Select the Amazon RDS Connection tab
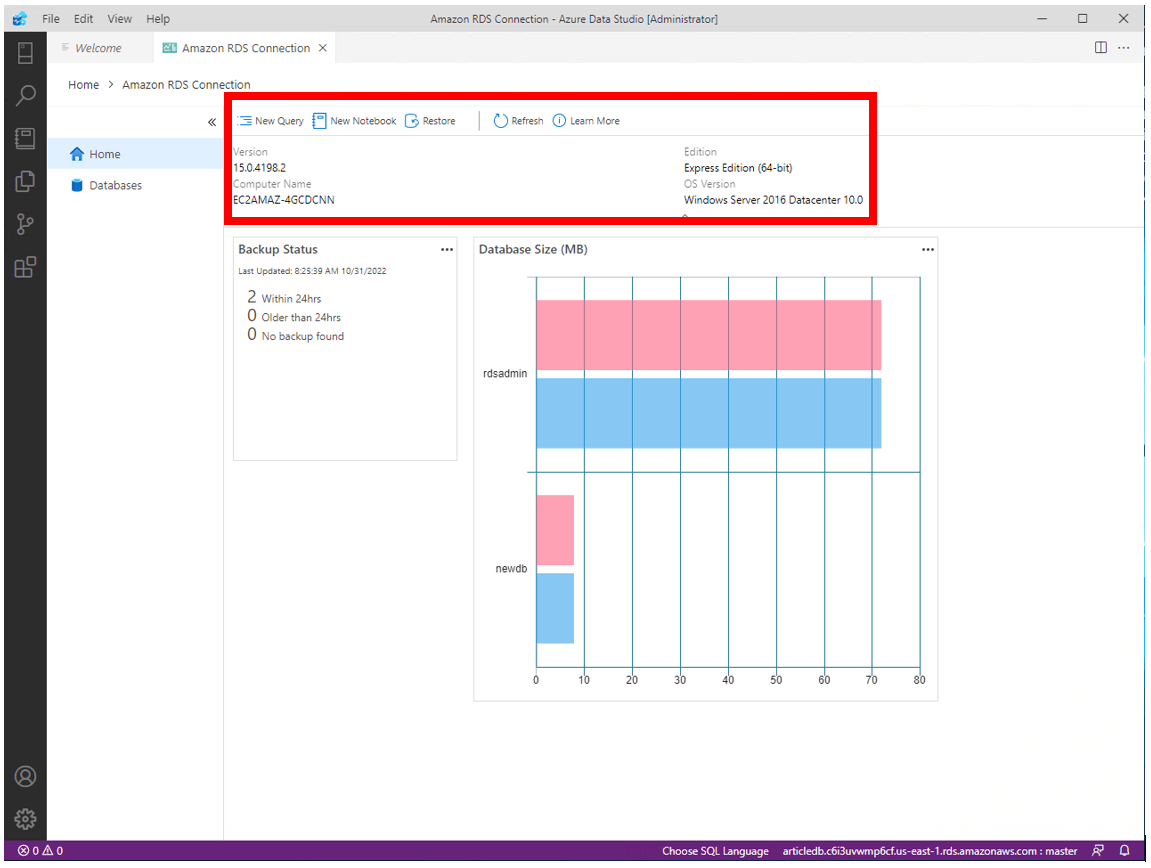 click(246, 48)
